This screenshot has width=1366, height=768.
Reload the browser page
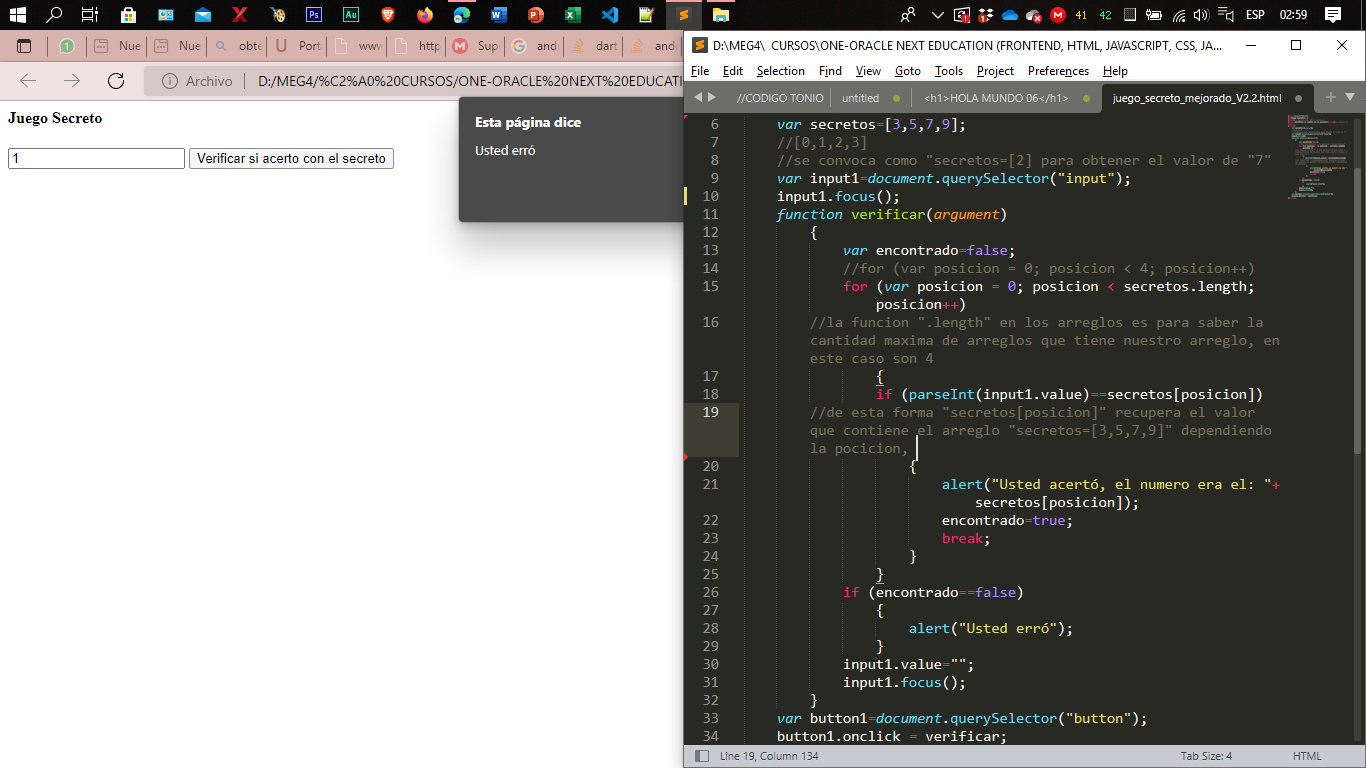tap(116, 81)
